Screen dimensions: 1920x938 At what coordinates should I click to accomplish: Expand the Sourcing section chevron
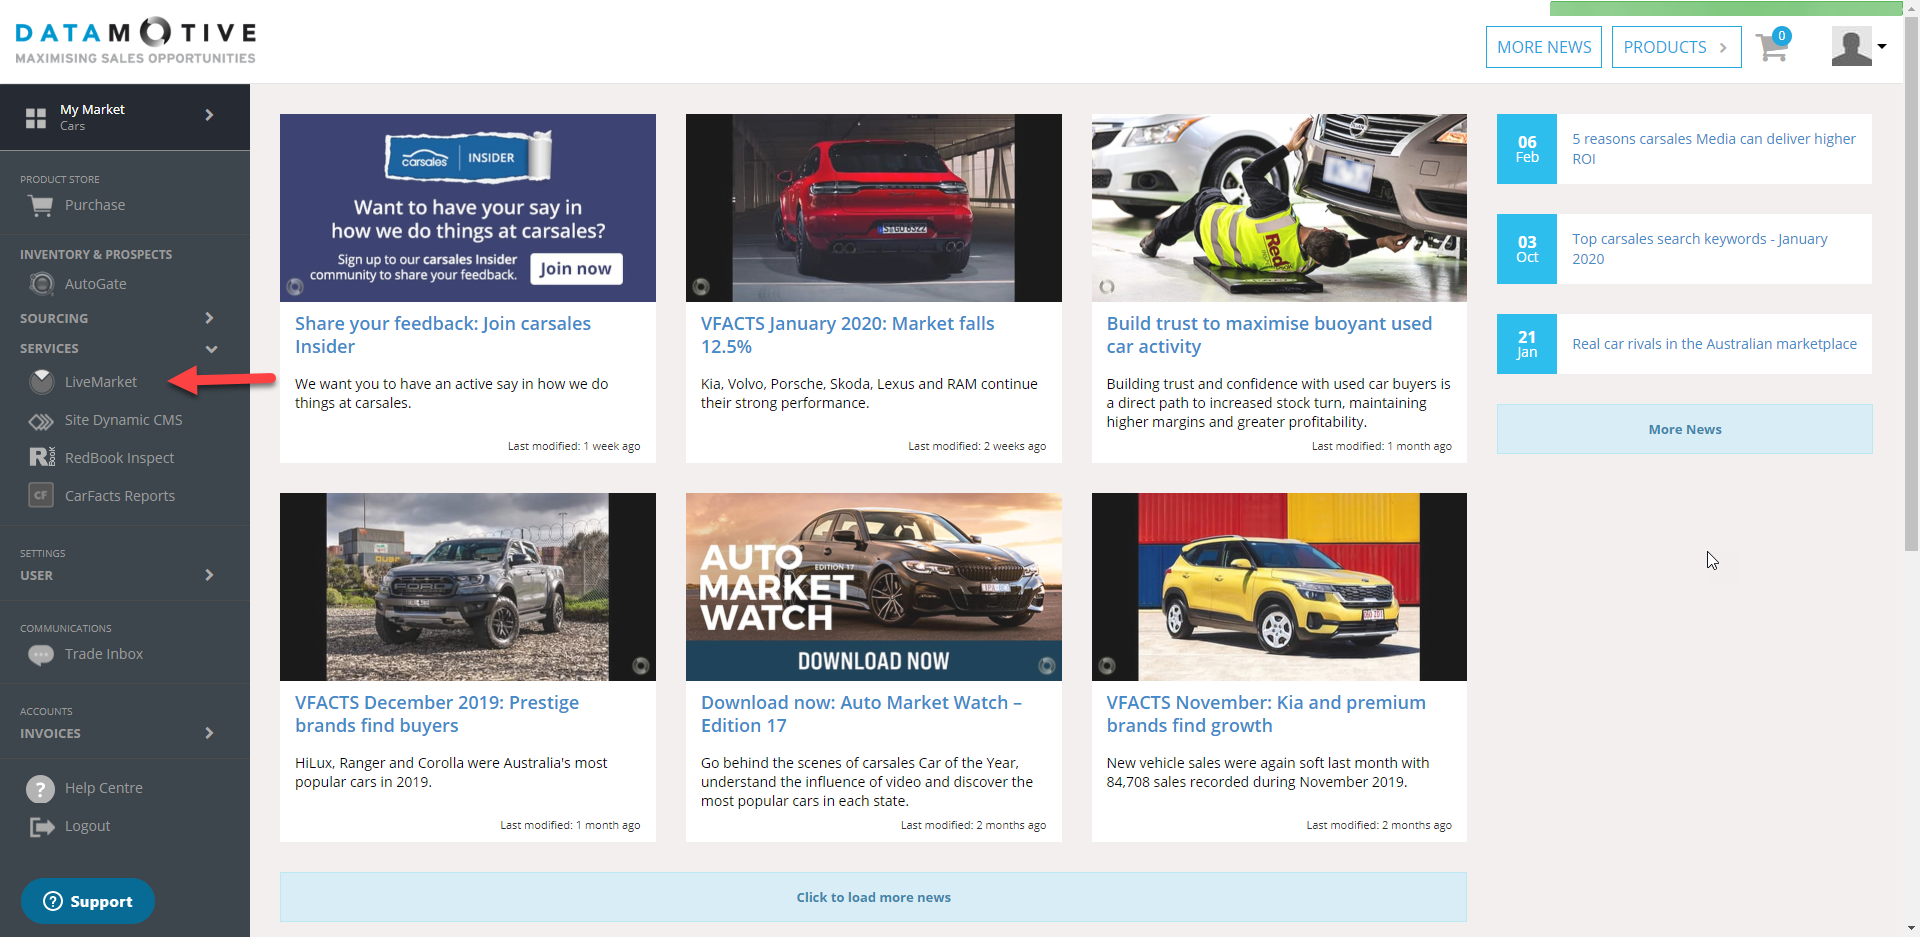(x=209, y=318)
